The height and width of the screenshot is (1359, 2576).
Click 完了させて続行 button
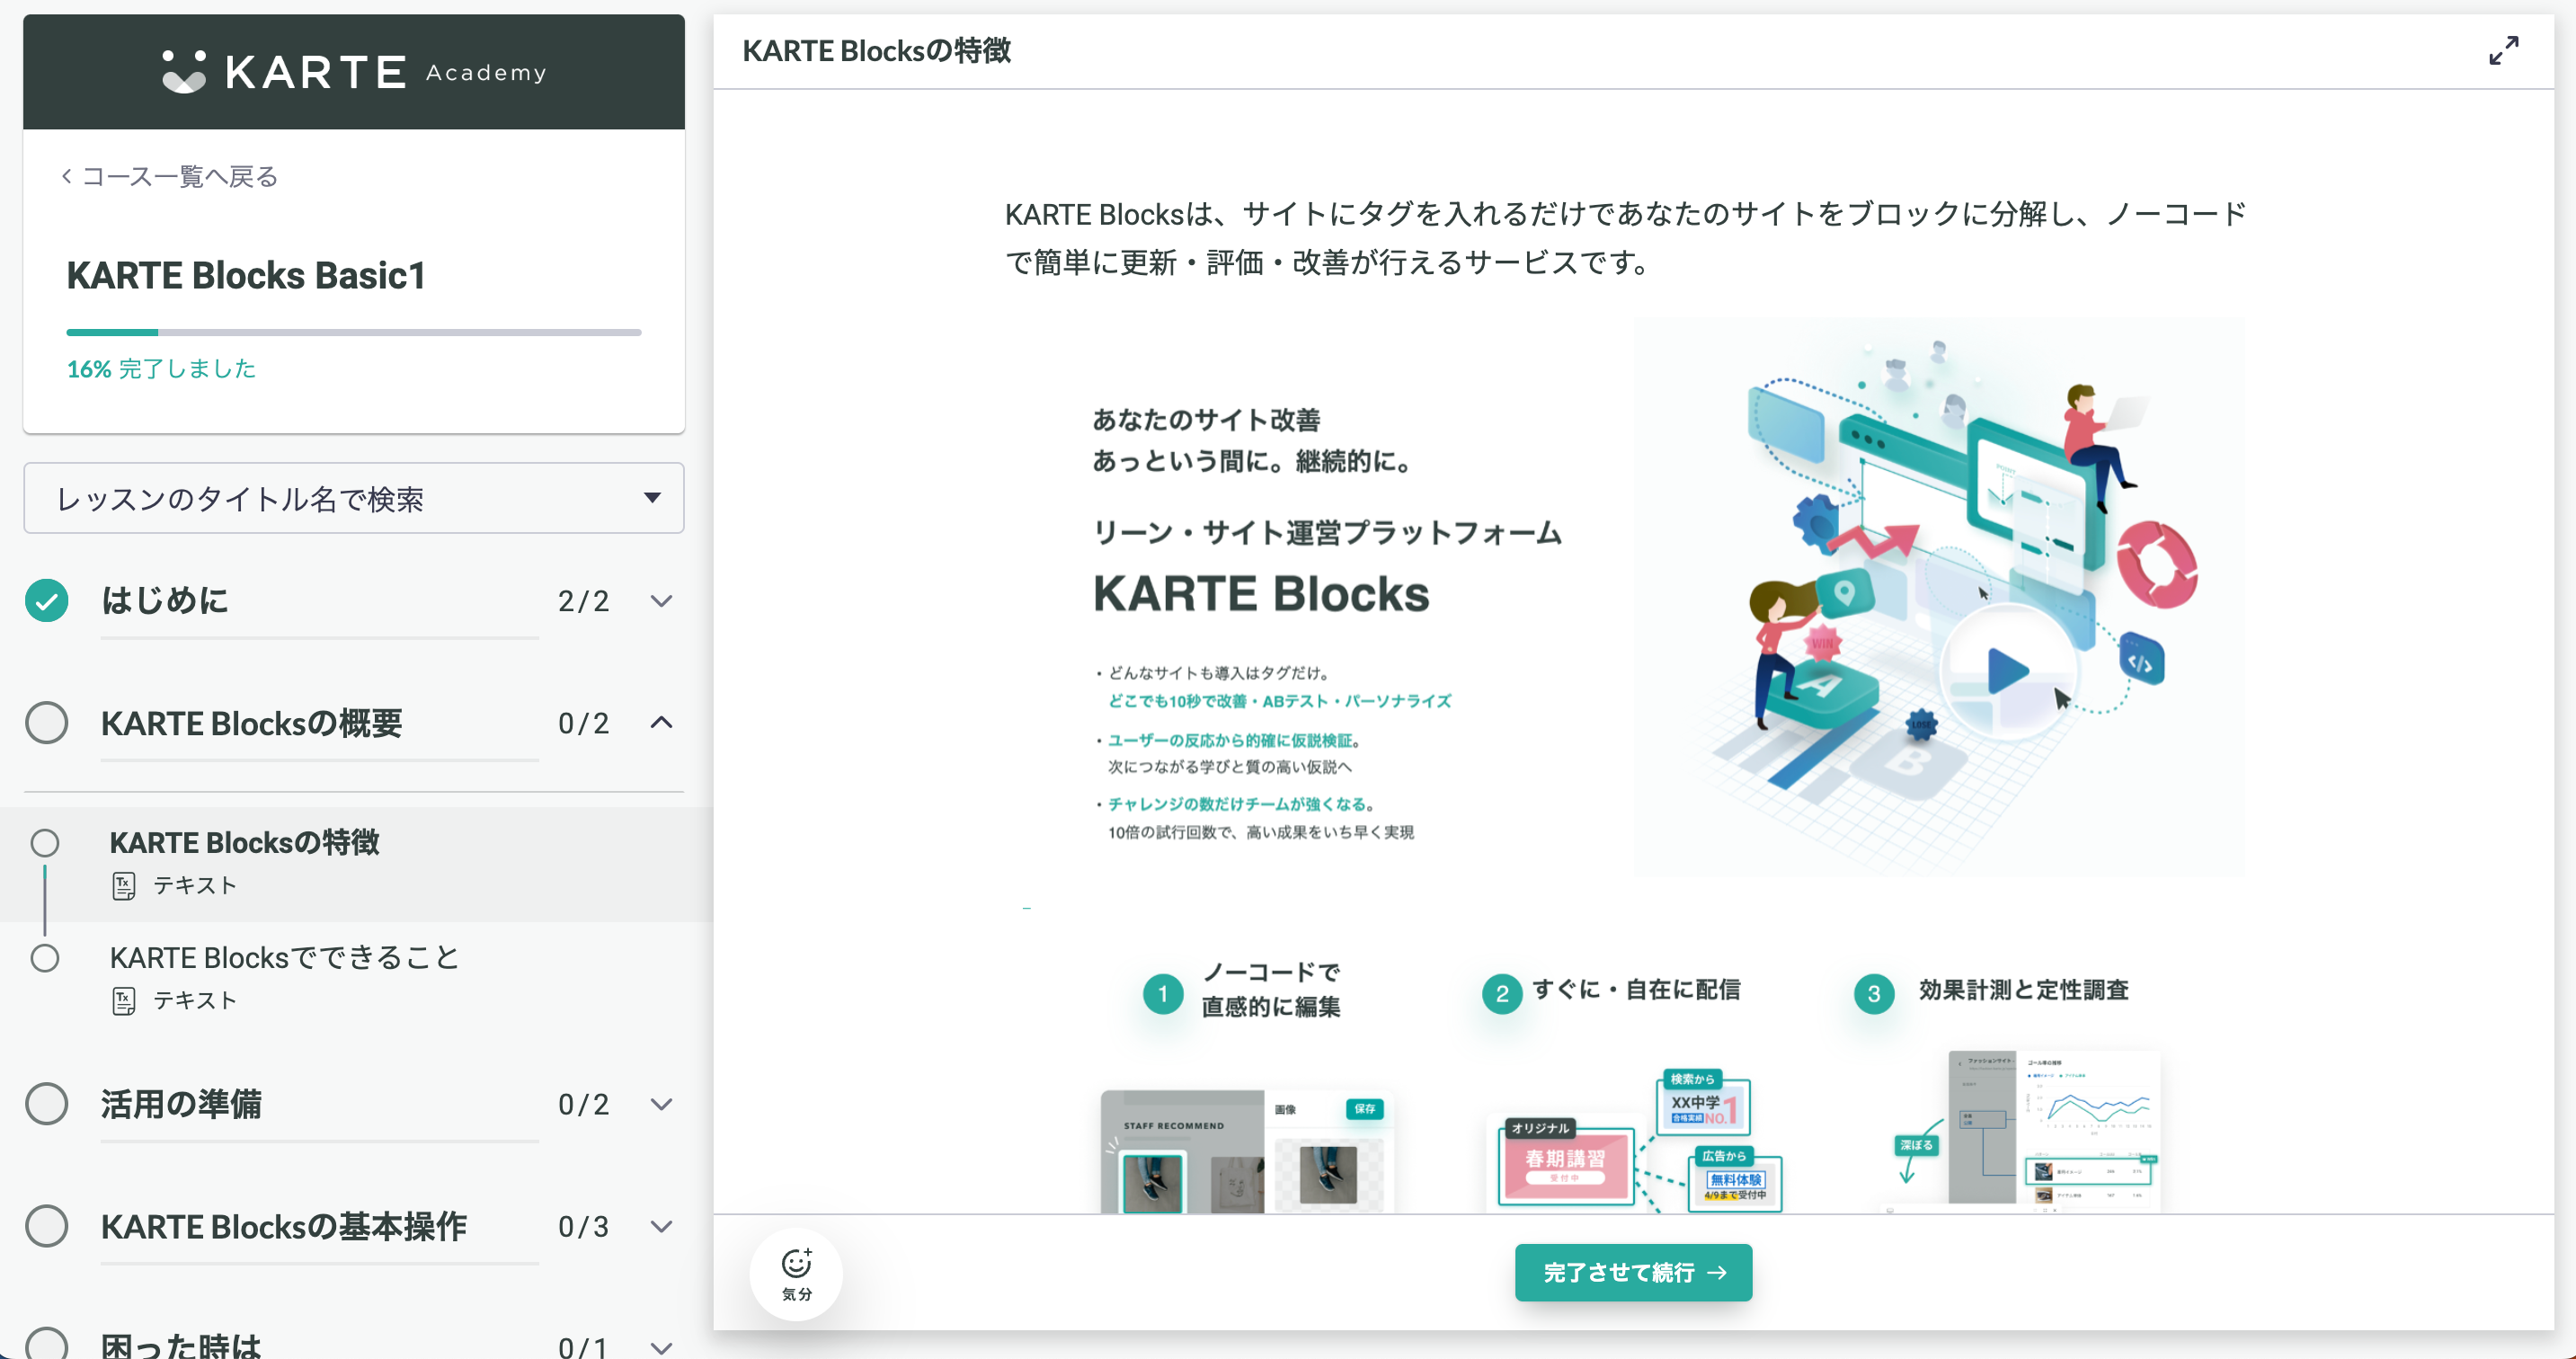pos(1633,1272)
